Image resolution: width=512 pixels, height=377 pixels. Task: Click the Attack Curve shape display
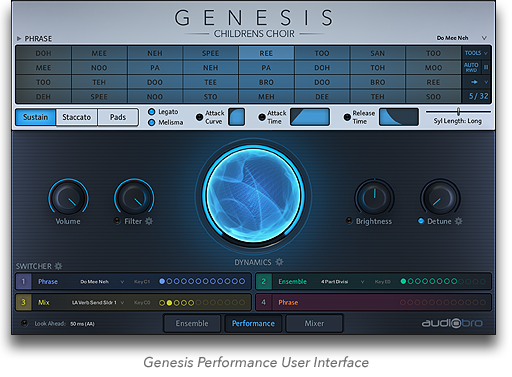(237, 117)
